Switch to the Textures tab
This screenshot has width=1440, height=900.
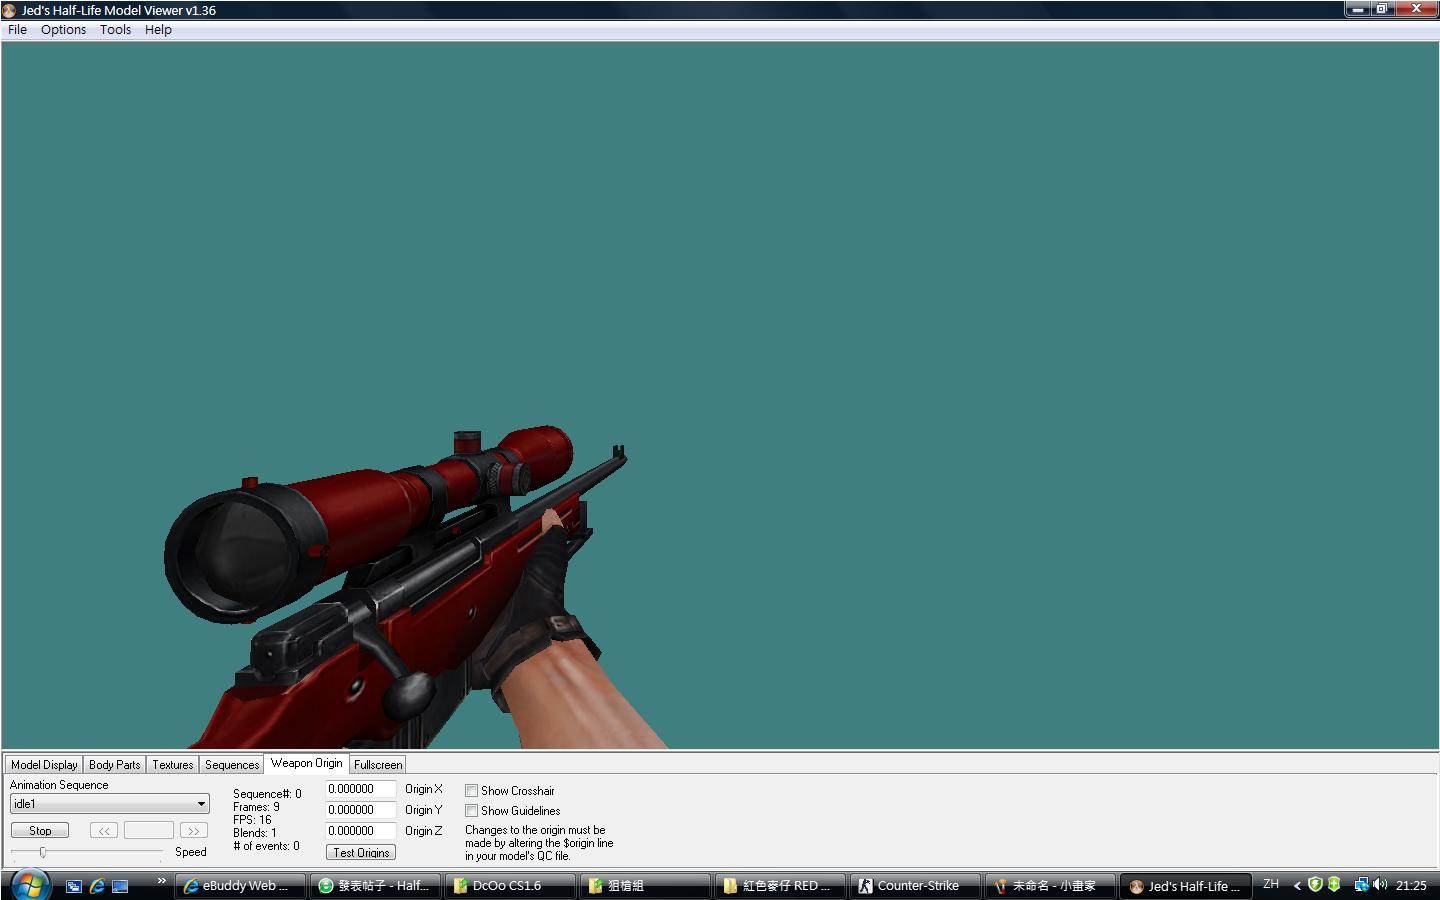tap(172, 765)
